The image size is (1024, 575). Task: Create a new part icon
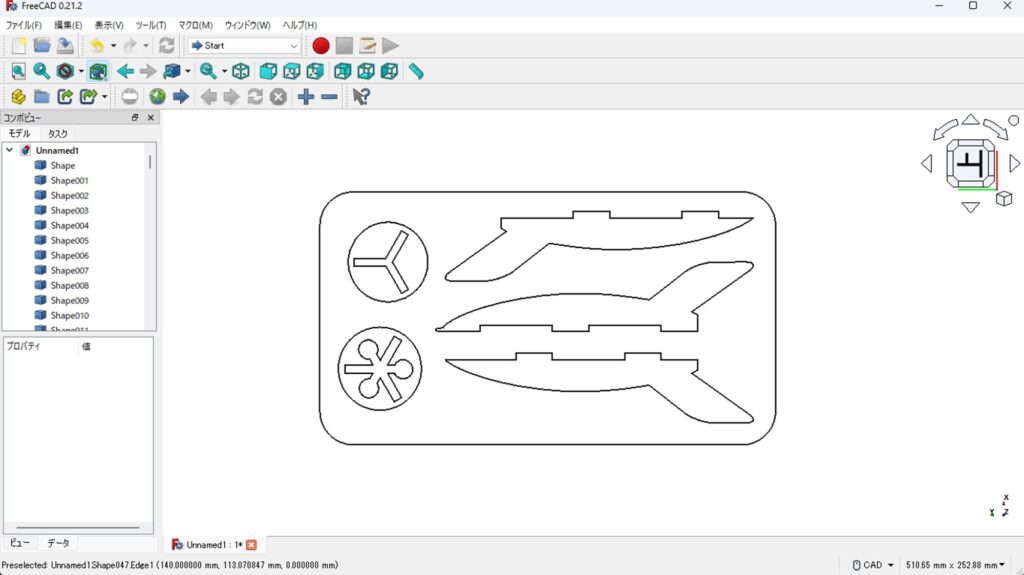click(x=18, y=97)
